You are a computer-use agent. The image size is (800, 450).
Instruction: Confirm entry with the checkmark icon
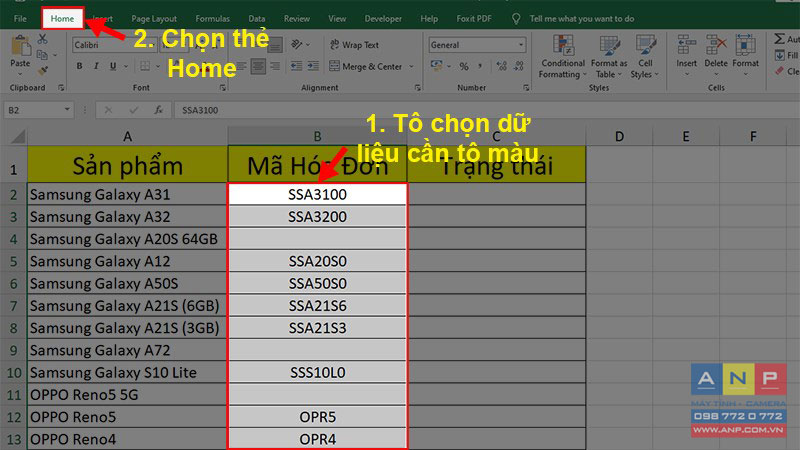point(134,110)
